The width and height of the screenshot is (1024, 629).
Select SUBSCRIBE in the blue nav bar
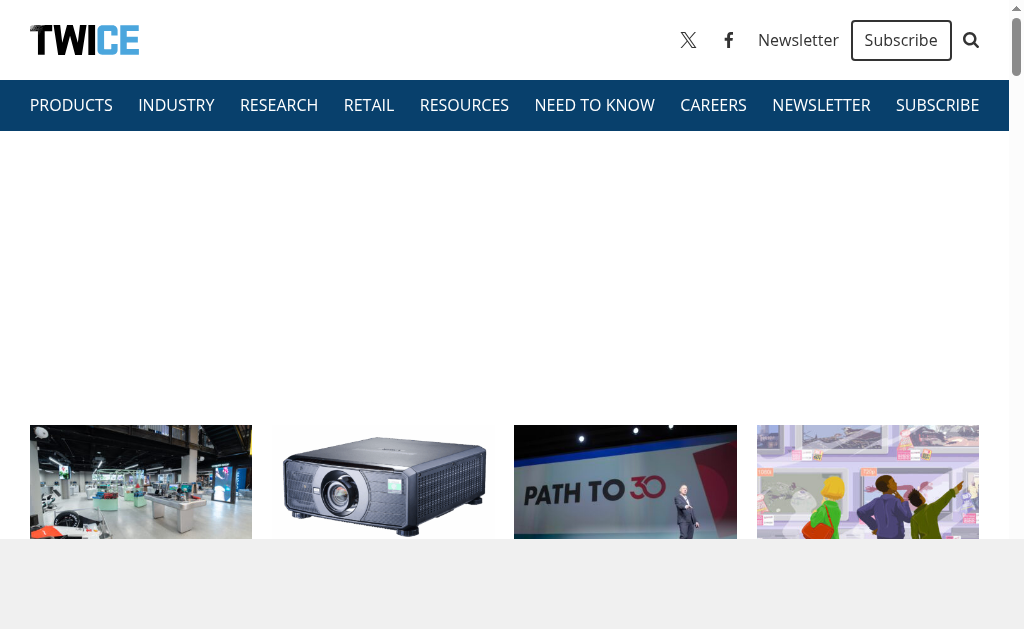coord(937,105)
